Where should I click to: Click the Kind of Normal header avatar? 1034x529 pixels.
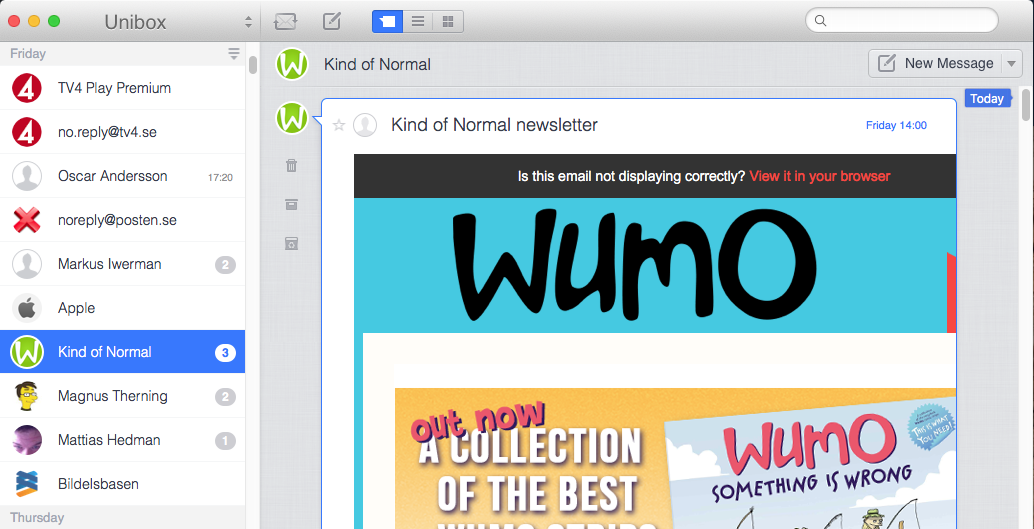(x=291, y=64)
